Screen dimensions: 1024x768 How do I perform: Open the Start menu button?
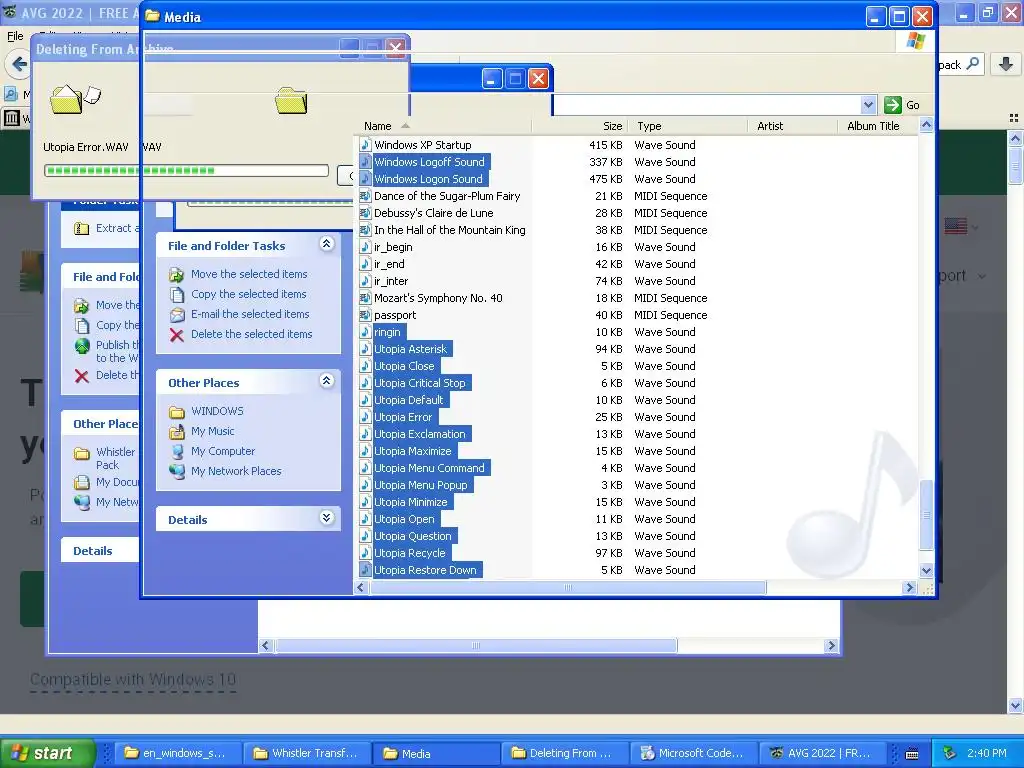tap(47, 753)
